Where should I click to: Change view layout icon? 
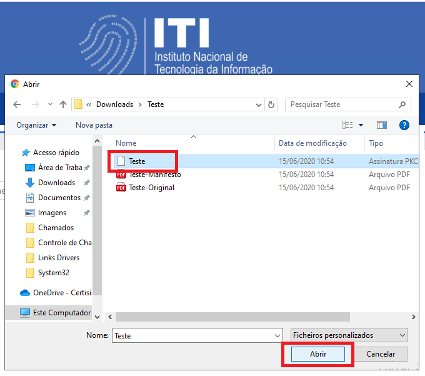point(347,125)
